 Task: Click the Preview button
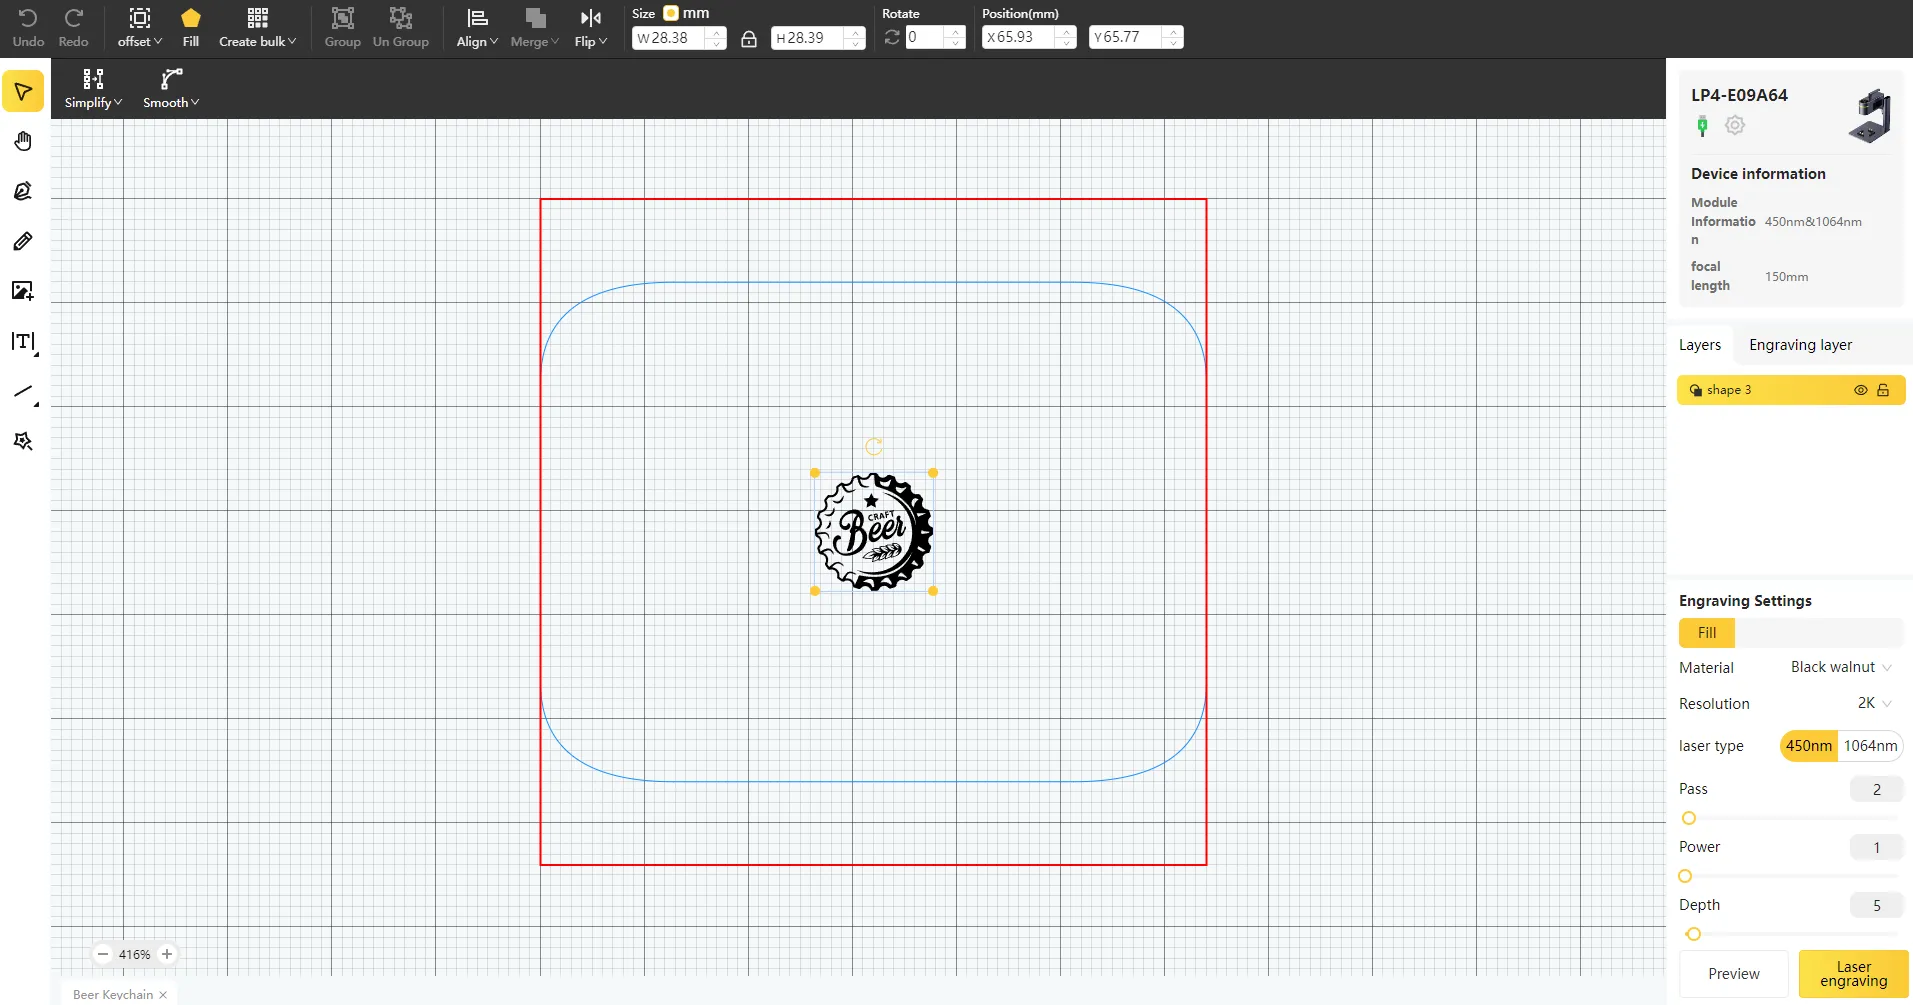coord(1733,974)
